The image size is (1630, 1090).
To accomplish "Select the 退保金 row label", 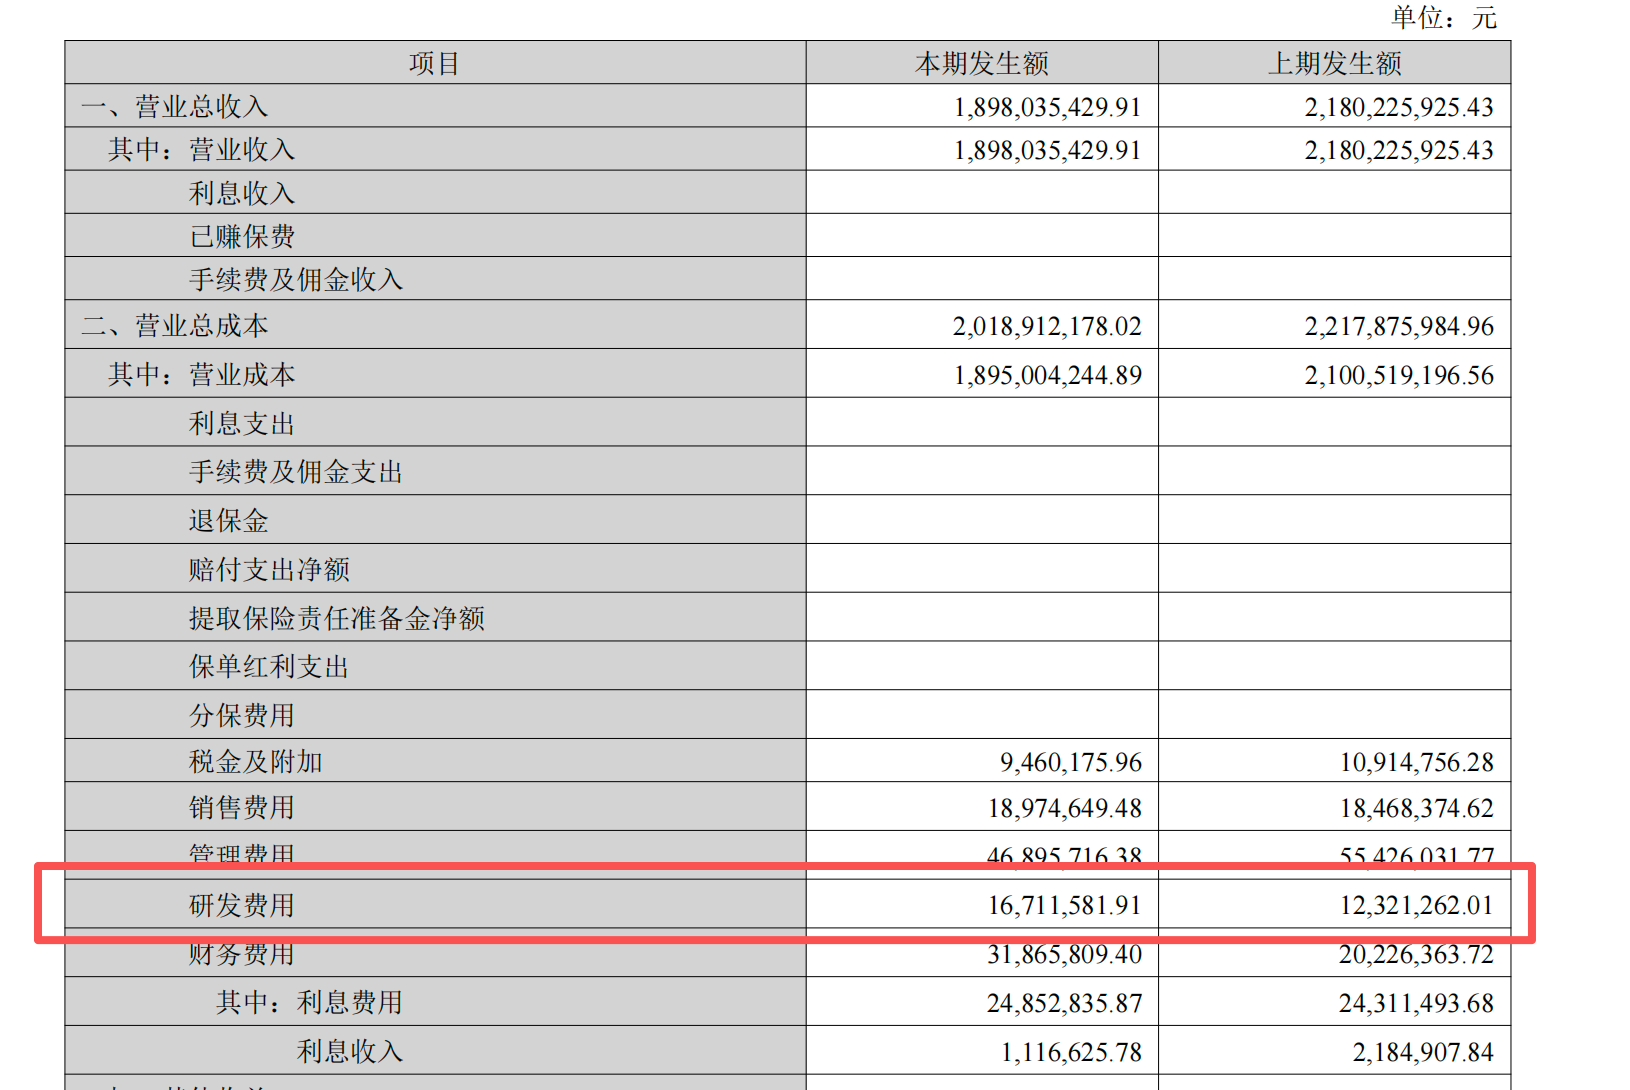I will [229, 520].
